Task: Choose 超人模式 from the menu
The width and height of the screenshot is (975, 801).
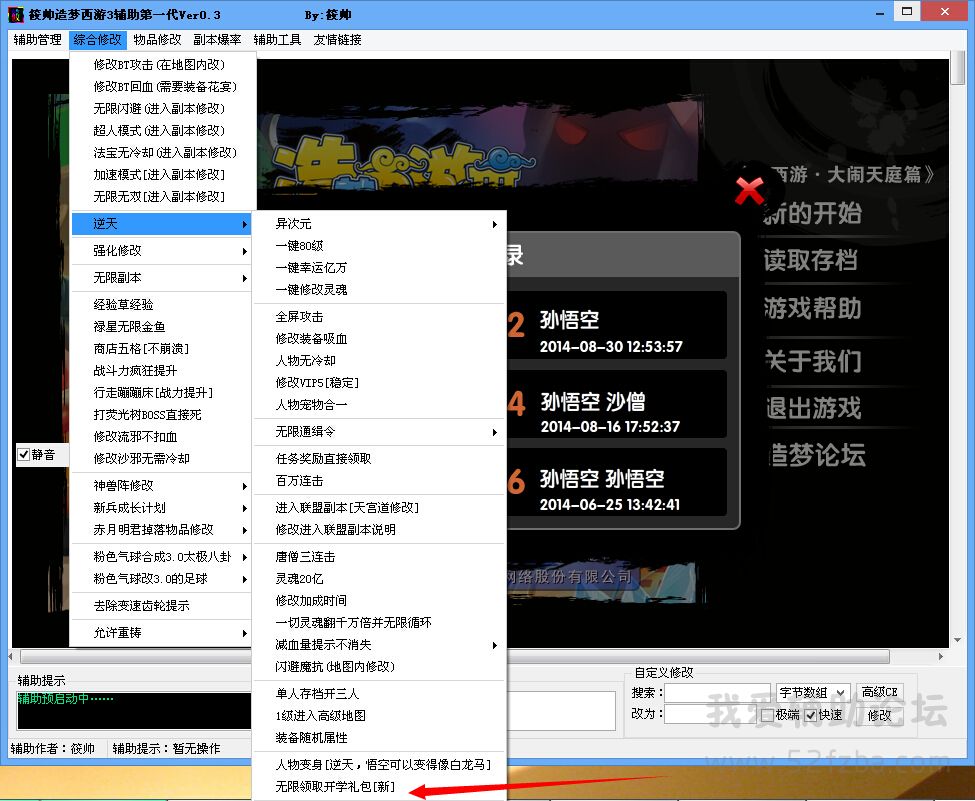Action: [x=161, y=131]
